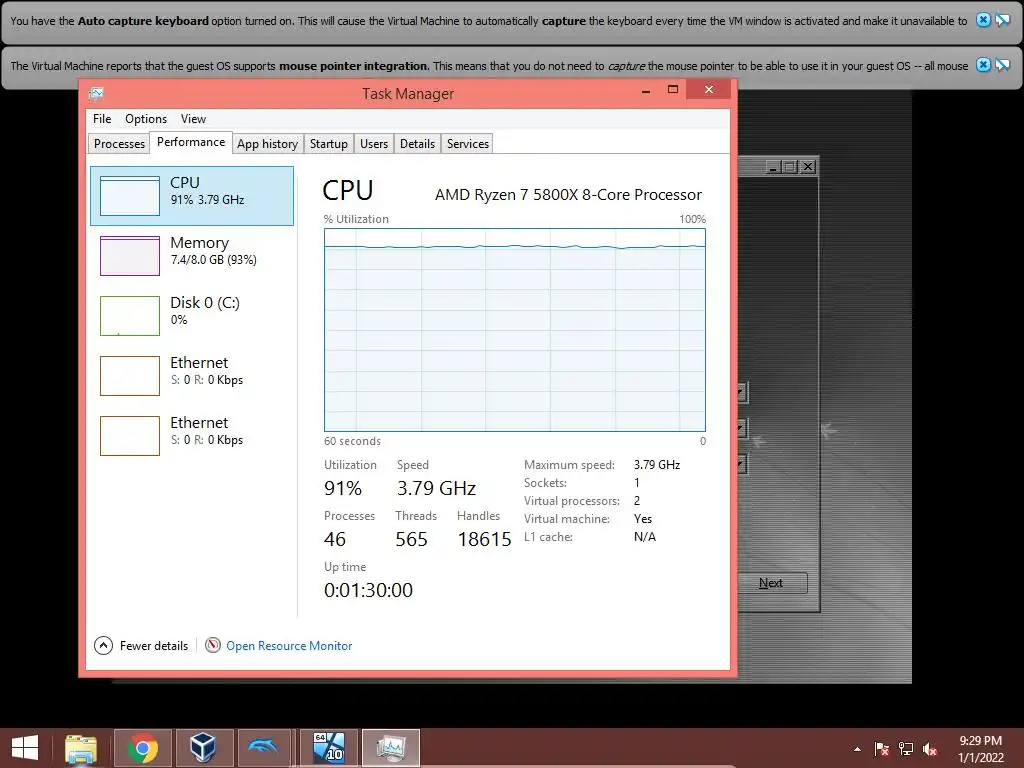This screenshot has height=768, width=1024.
Task: Suppress Auto capture keyboard message permanently
Action: 1002,20
